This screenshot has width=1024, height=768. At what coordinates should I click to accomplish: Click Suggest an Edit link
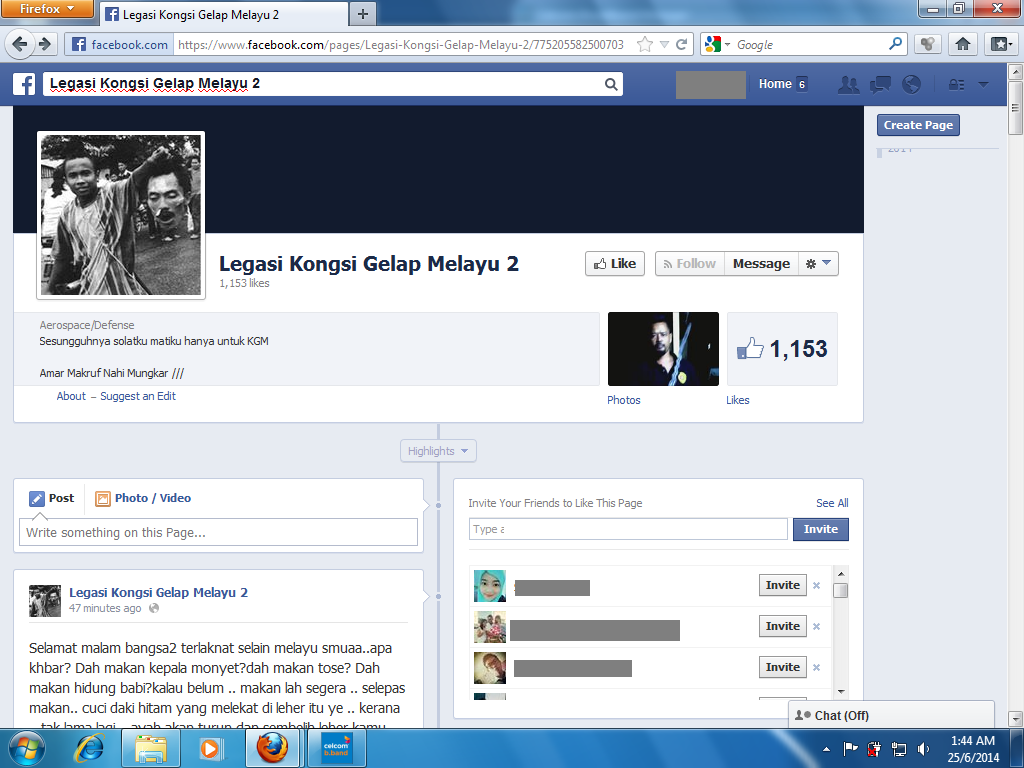tap(138, 396)
